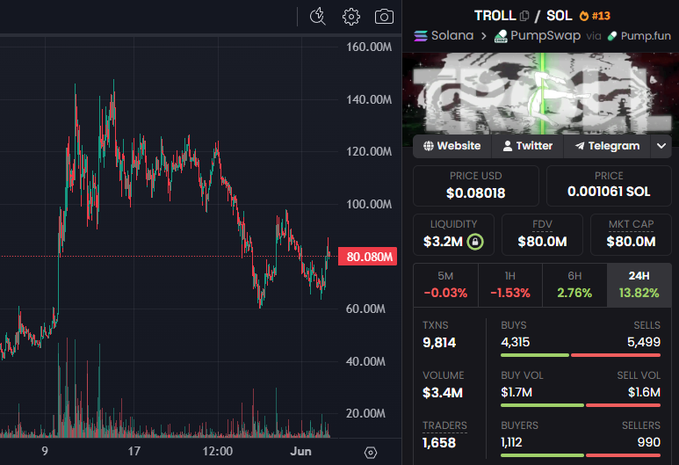Select the 1H timeframe tab

click(510, 285)
